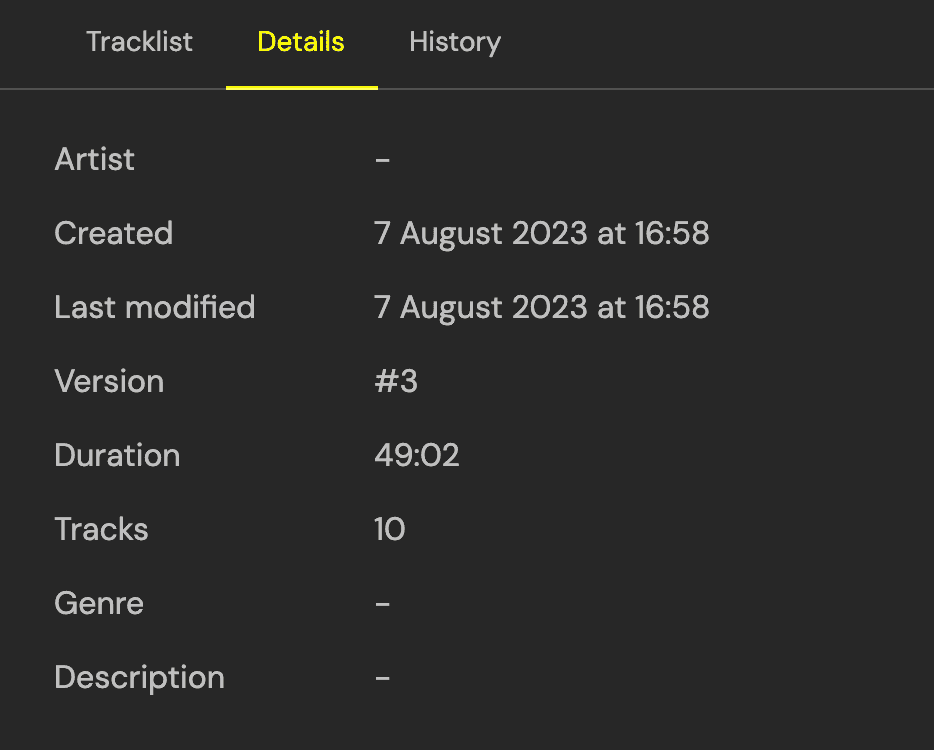Image resolution: width=934 pixels, height=750 pixels.
Task: Click the Genre label
Action: coord(99,603)
